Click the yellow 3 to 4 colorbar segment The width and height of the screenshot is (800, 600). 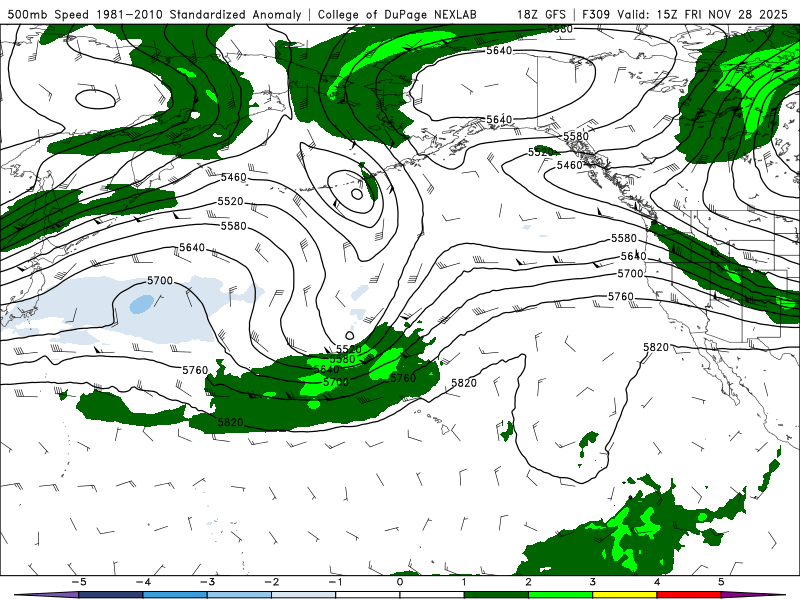pyautogui.click(x=624, y=595)
